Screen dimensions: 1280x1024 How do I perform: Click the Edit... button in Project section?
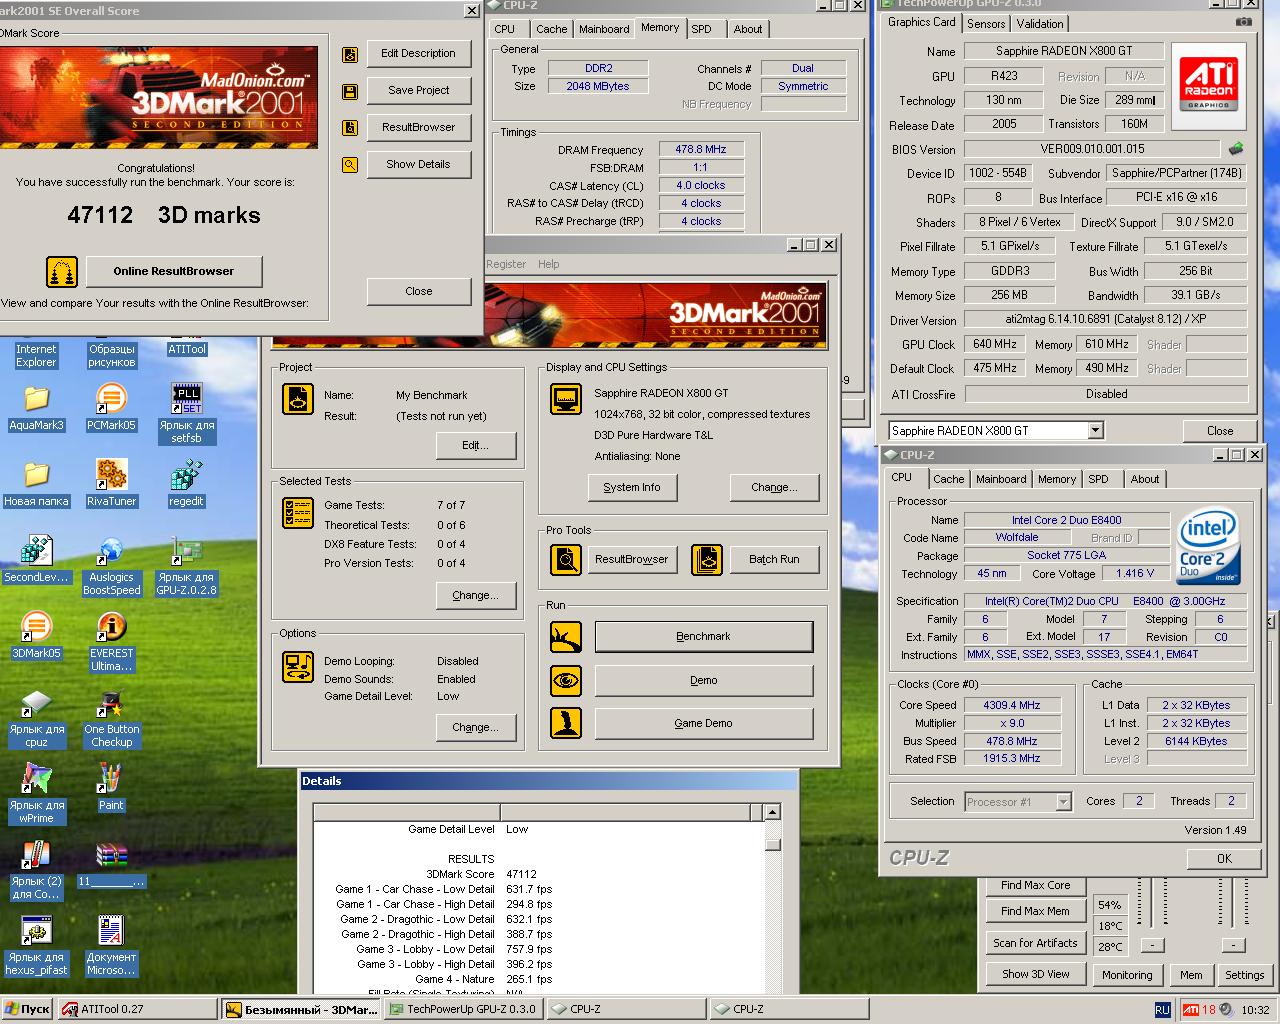(476, 446)
